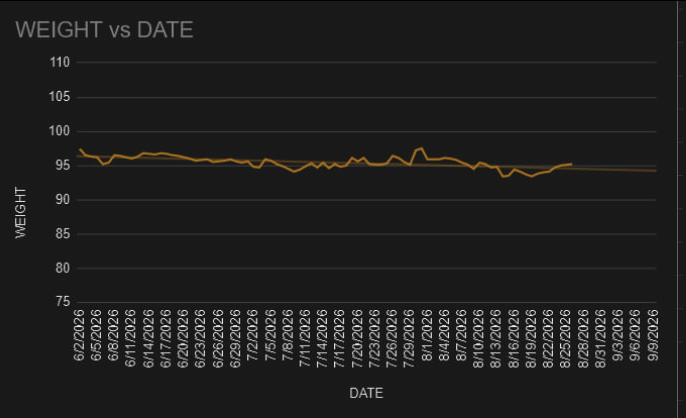Pick the 7/20/2026 date label
The height and width of the screenshot is (418, 686).
[357, 338]
